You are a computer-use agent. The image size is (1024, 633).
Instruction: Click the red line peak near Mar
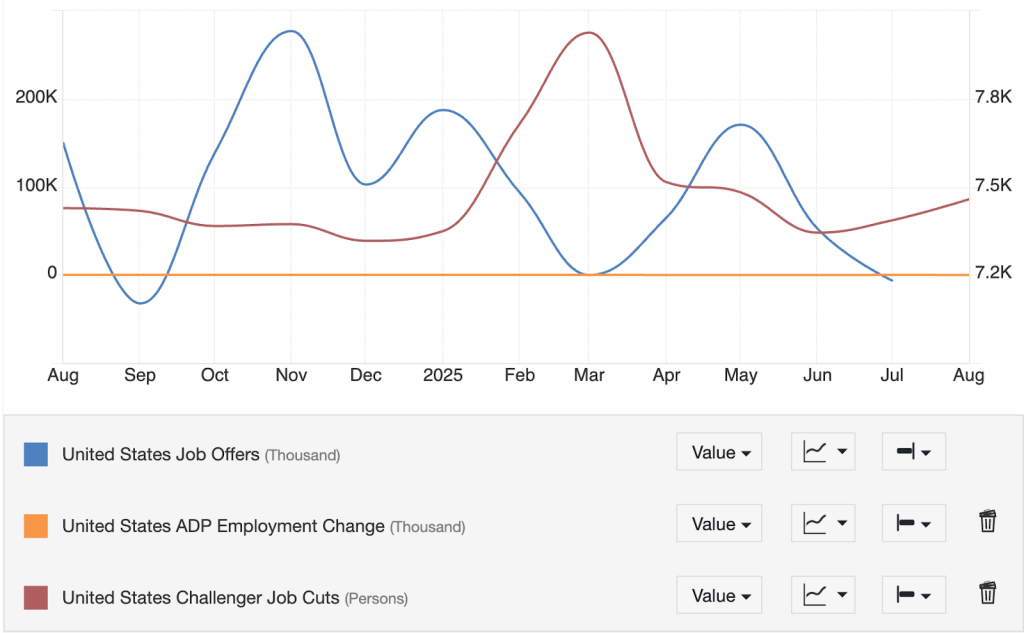click(588, 33)
